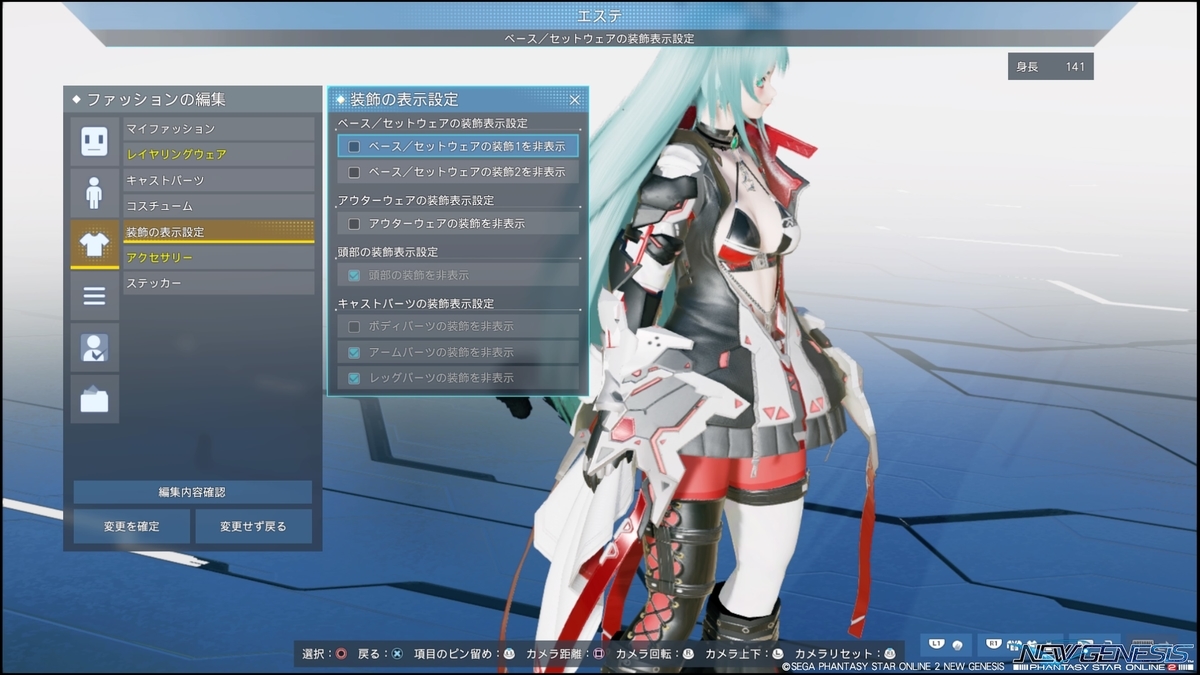Open the レイヤリングウェア menu entry
This screenshot has width=1200, height=675.
tap(219, 154)
